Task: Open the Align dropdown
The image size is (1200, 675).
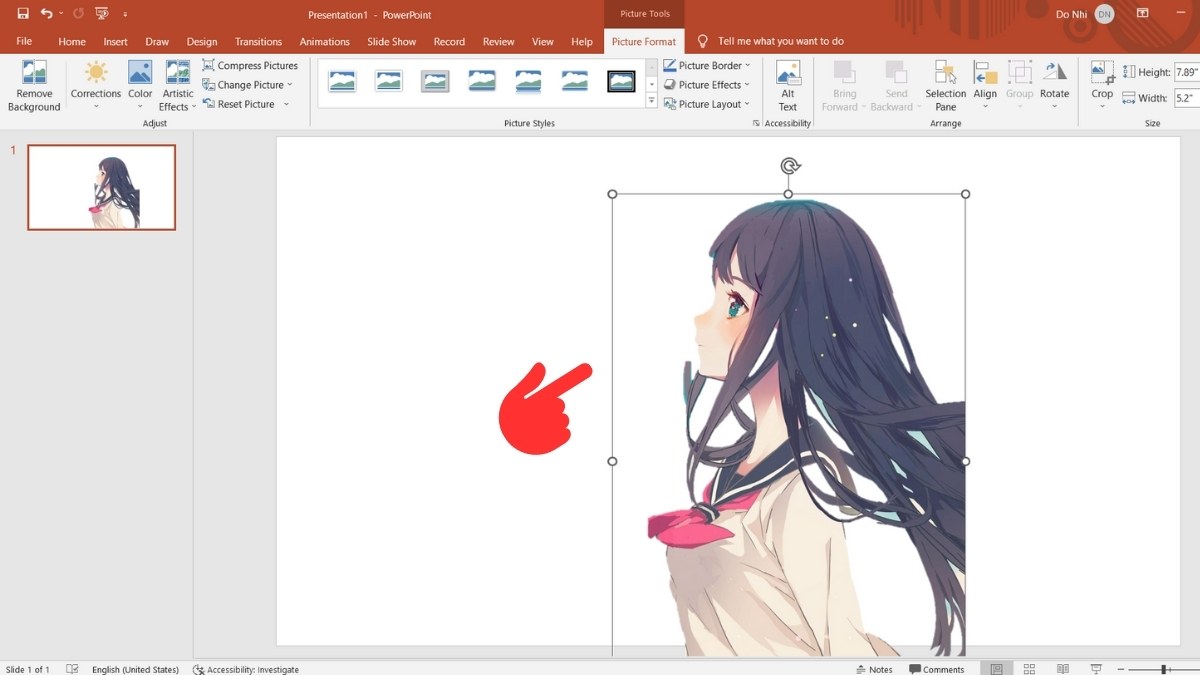Action: click(985, 86)
